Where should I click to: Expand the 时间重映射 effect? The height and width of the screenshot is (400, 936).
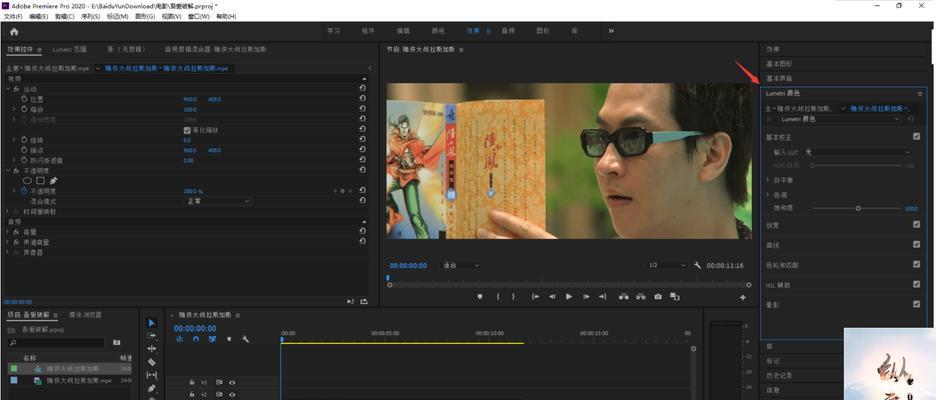click(x=8, y=211)
